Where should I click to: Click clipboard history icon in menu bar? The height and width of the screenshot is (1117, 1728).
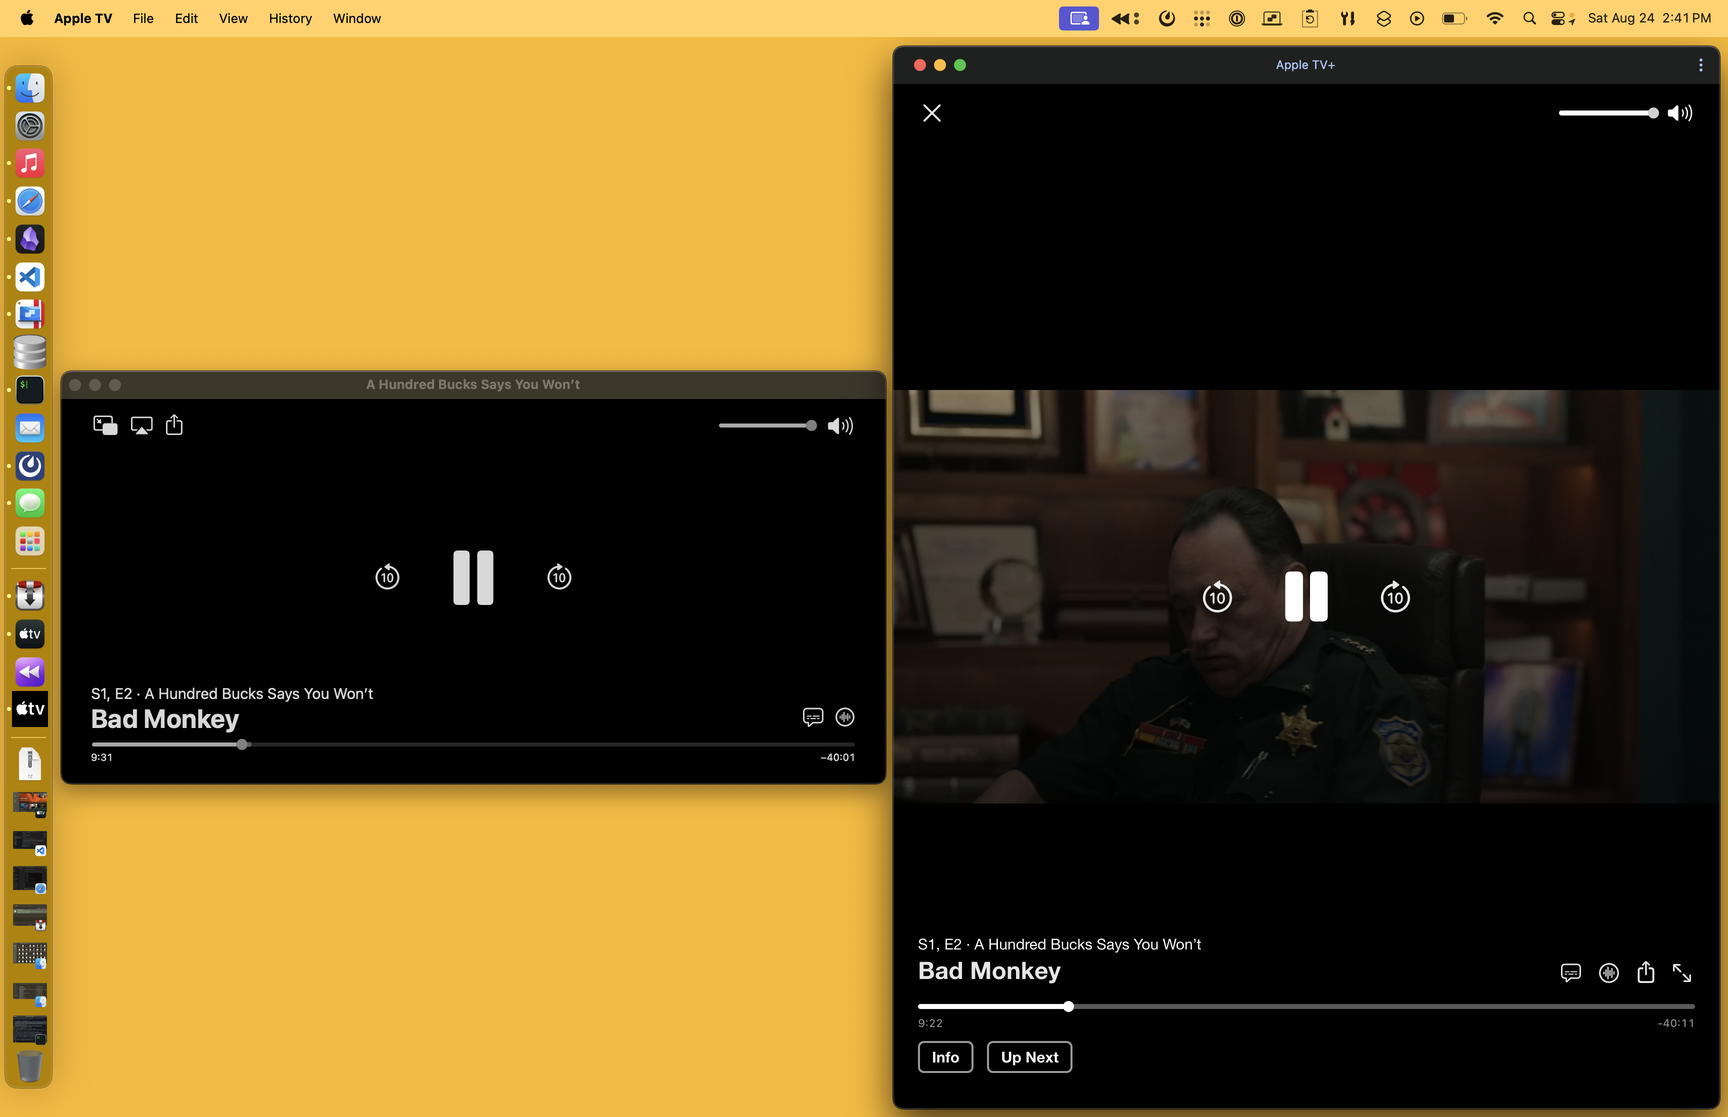coord(1309,18)
